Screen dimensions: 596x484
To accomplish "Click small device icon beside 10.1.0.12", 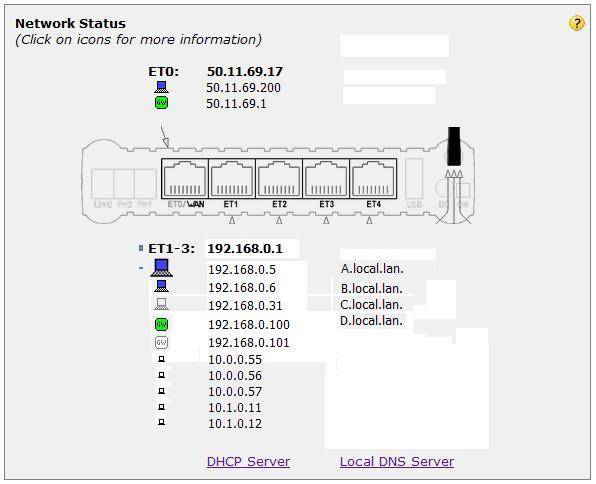I will tap(162, 422).
